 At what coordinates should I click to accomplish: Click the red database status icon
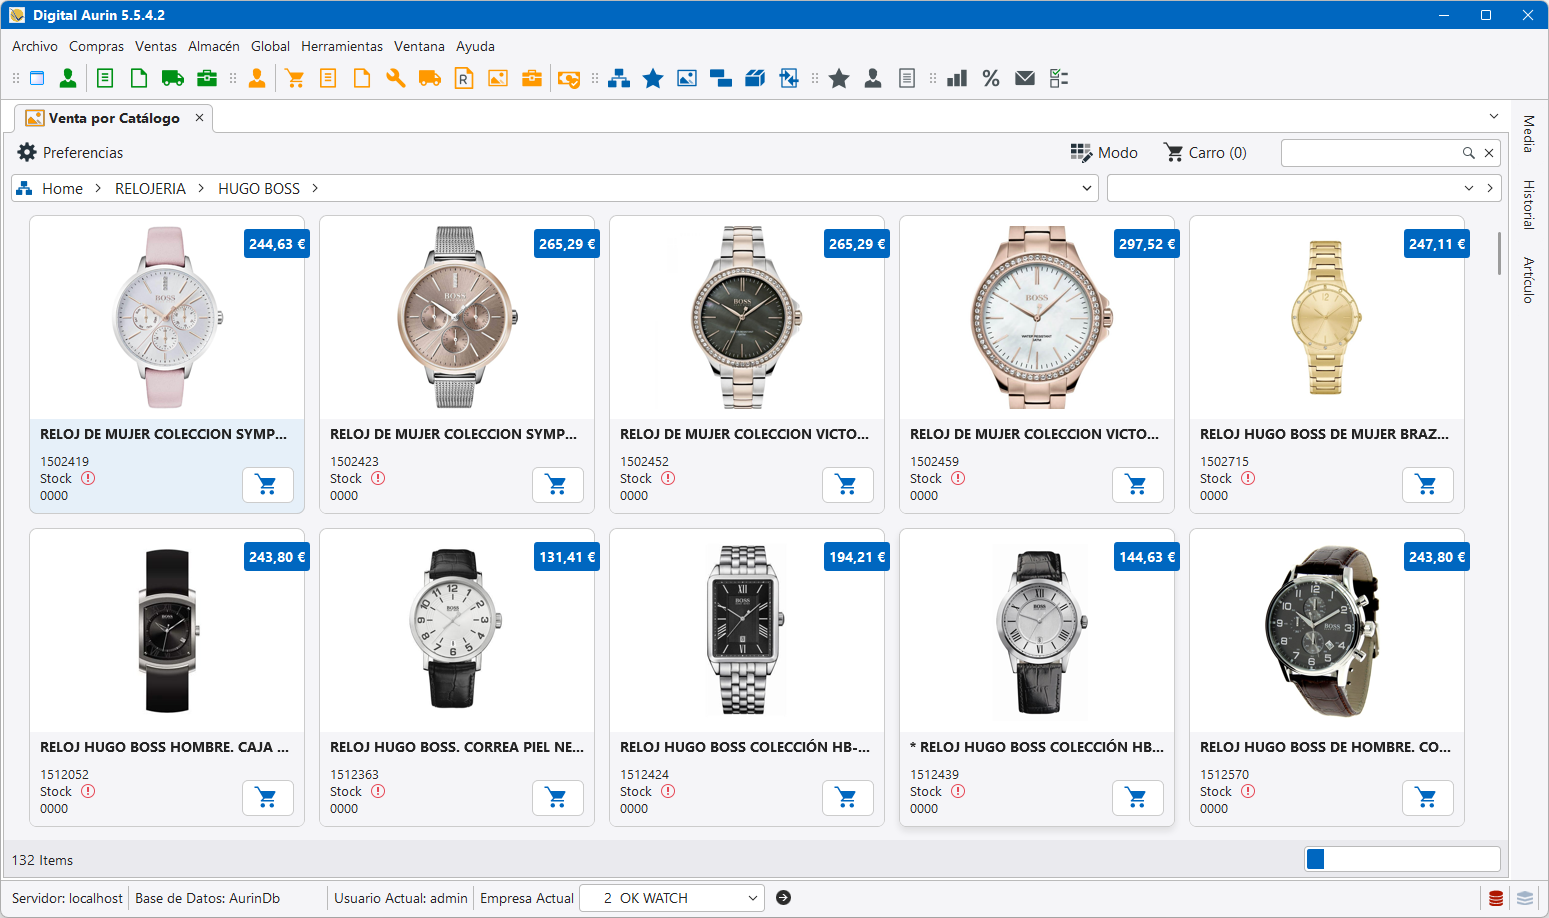1496,898
